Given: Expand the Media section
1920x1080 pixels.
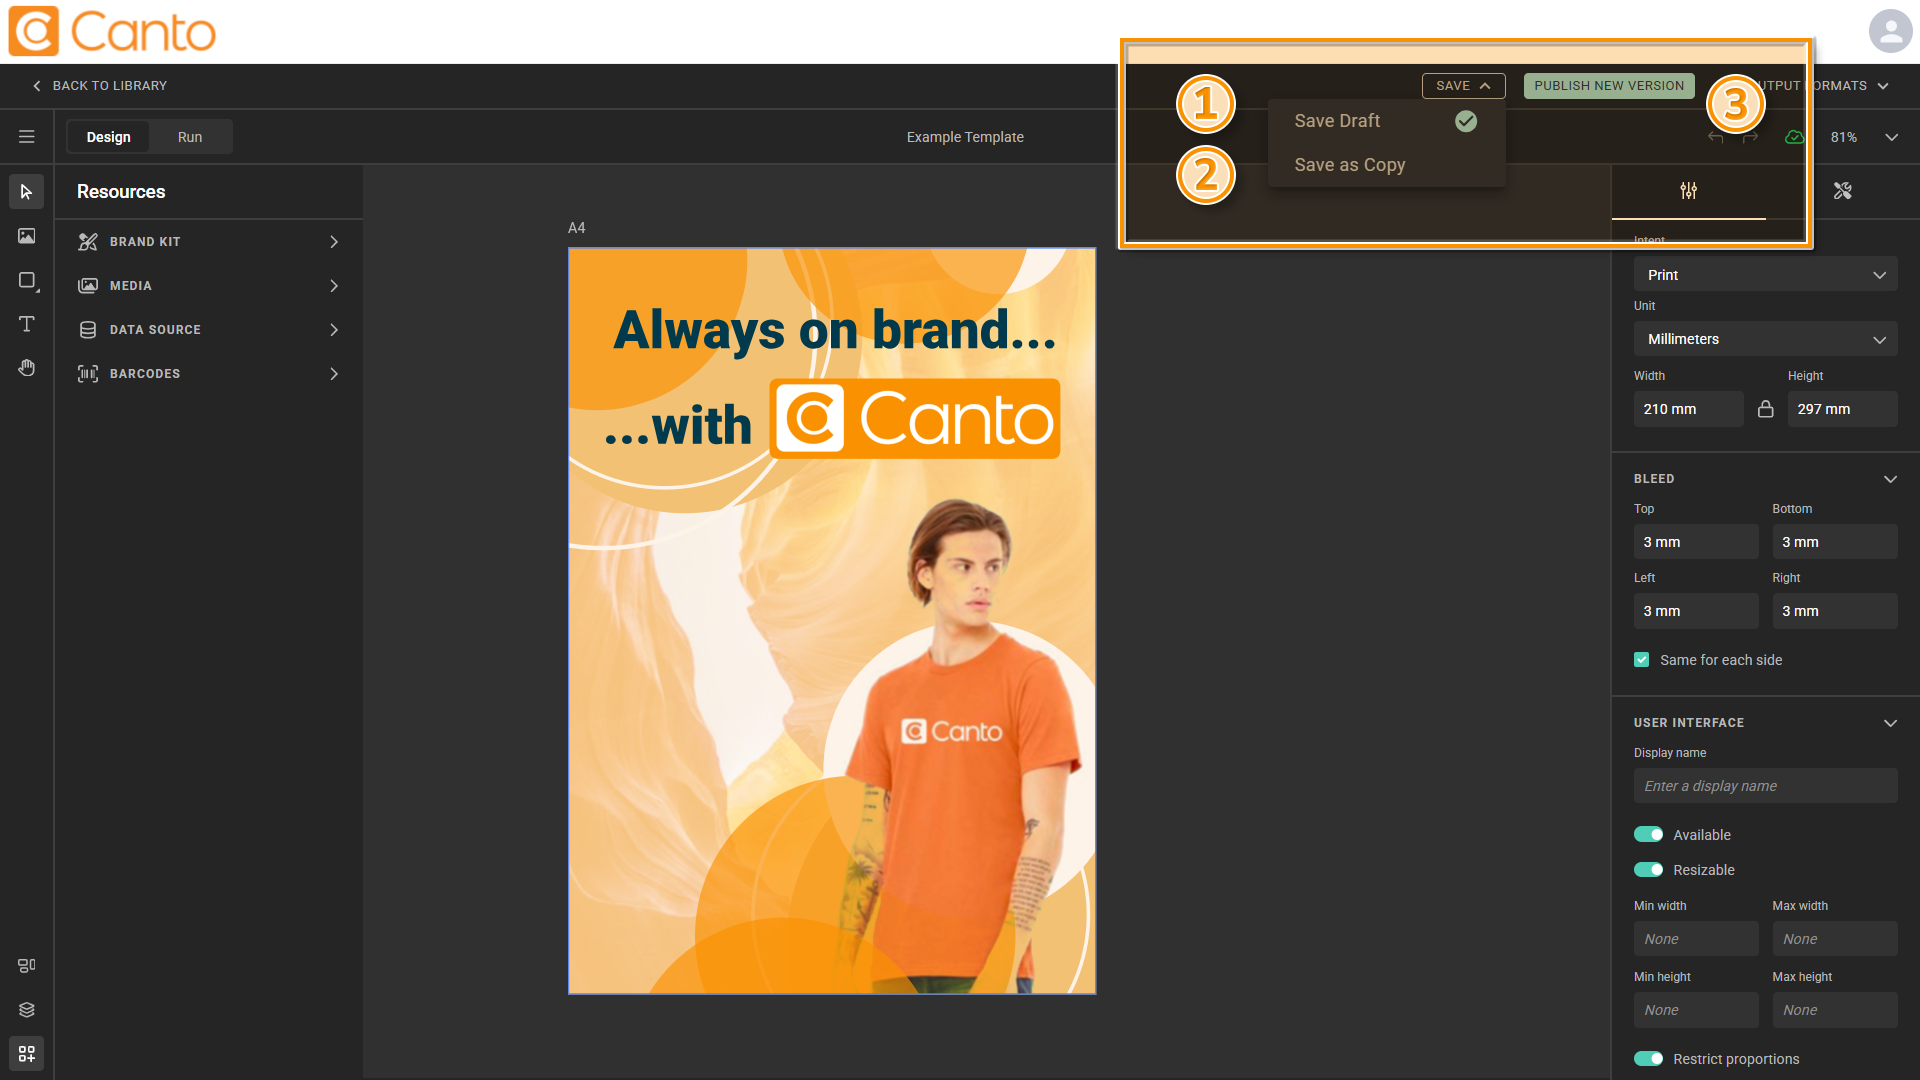Looking at the screenshot, I should tap(334, 286).
